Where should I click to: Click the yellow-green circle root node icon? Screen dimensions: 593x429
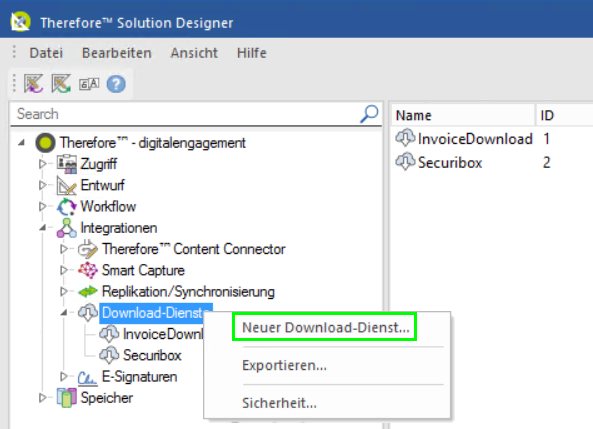coord(45,143)
